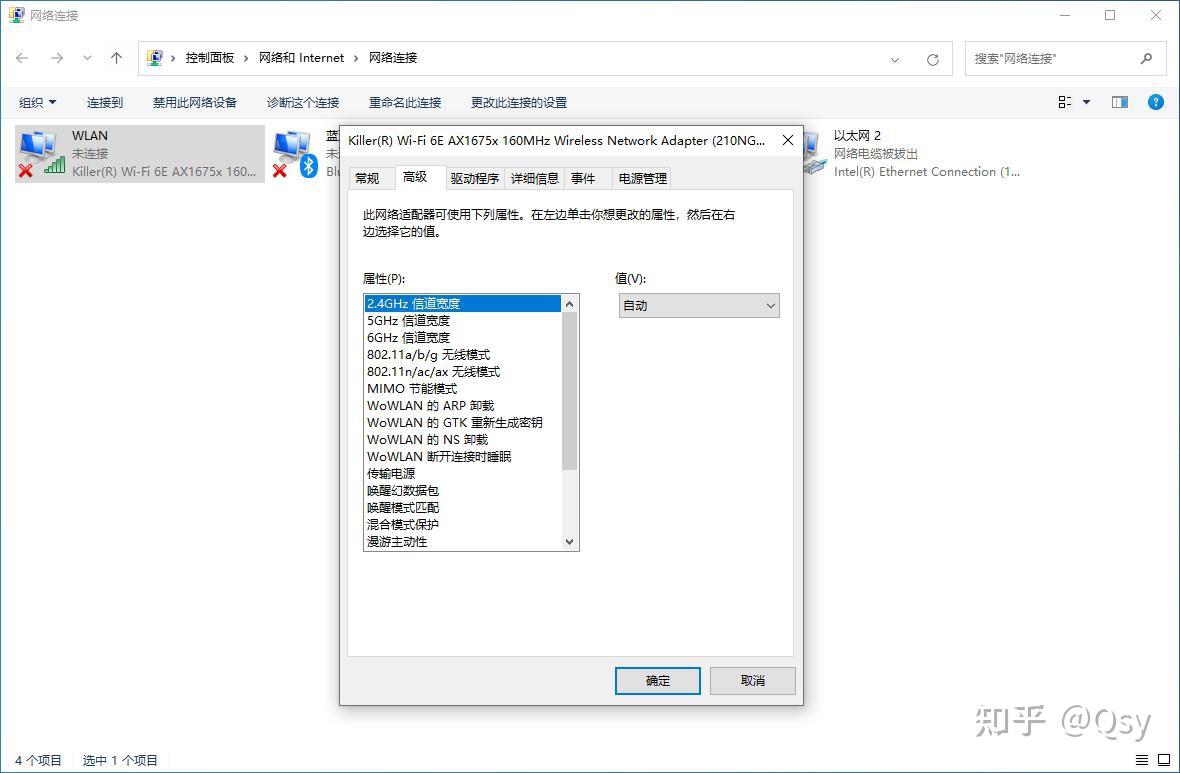Click the back navigation arrow
The height and width of the screenshot is (773, 1180).
coord(22,58)
